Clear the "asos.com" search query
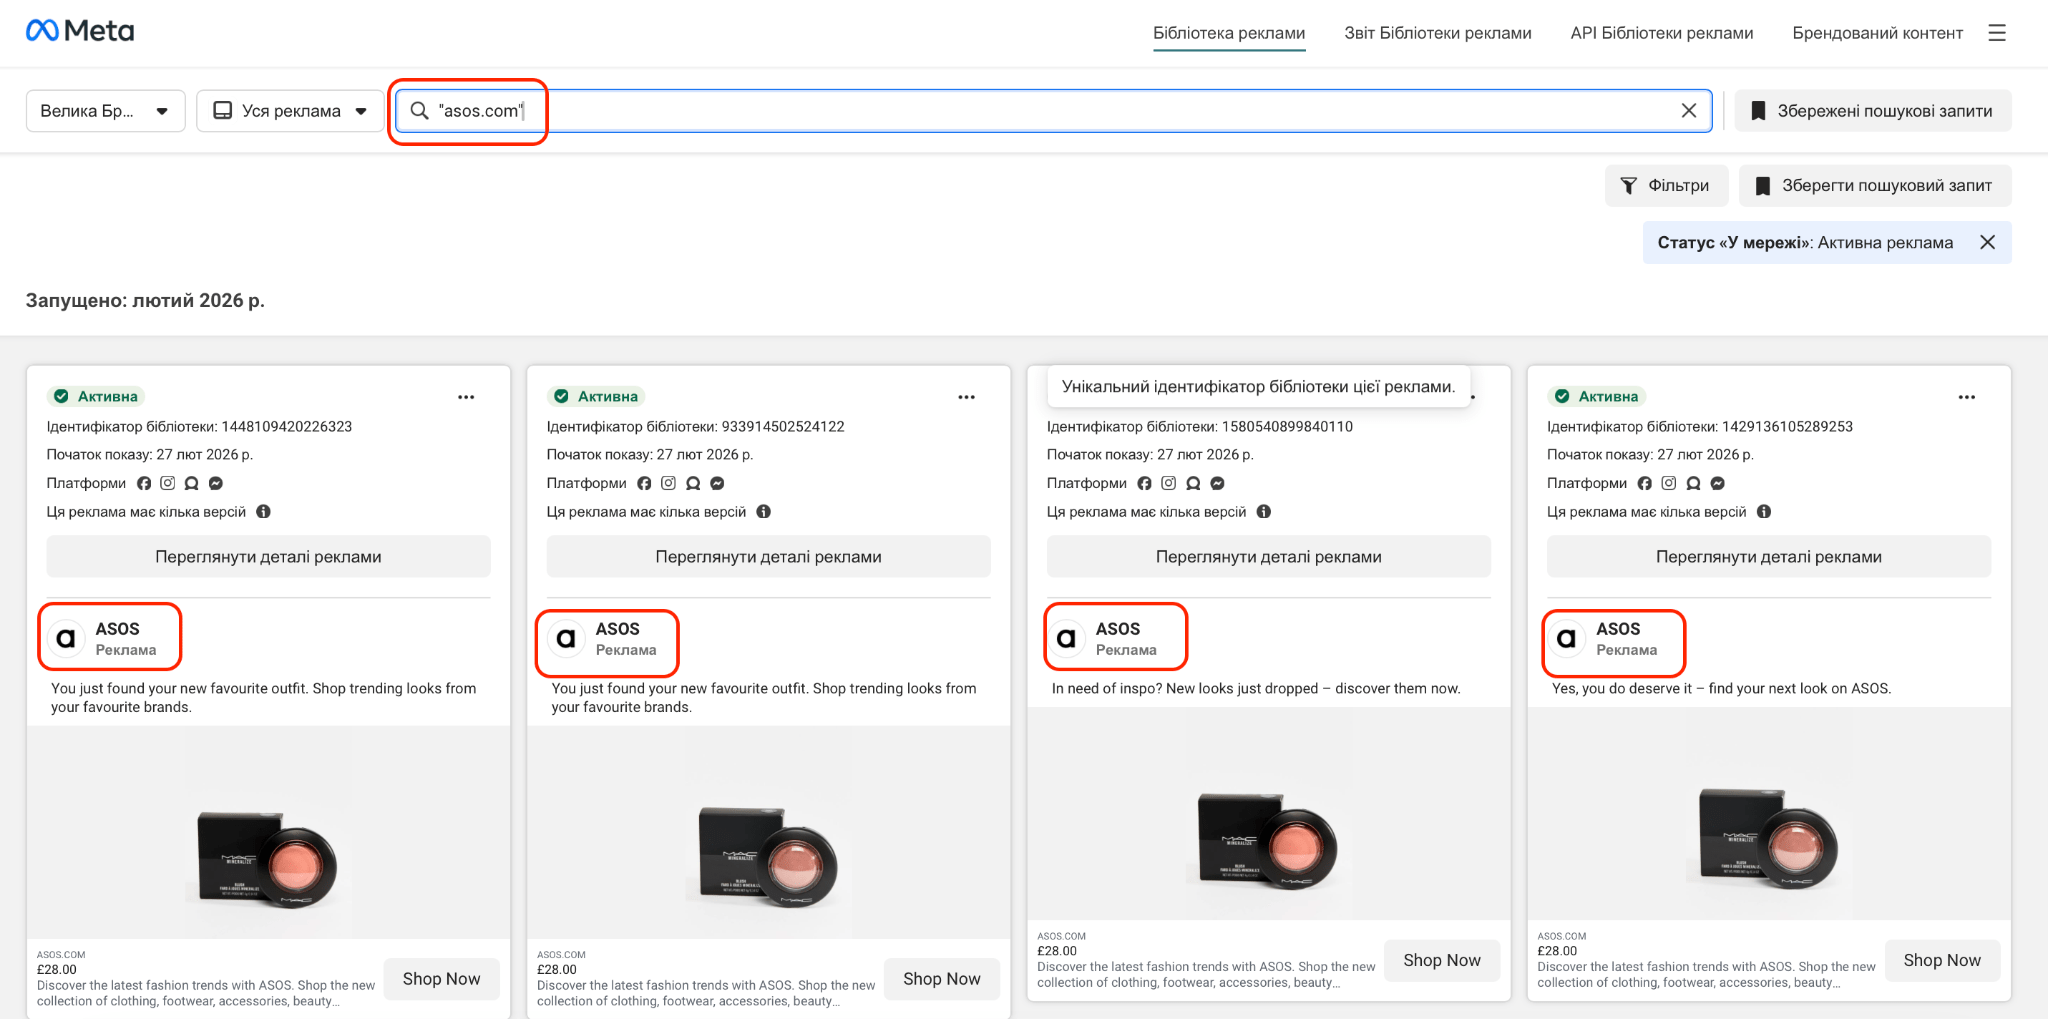The image size is (2048, 1019). (x=1689, y=111)
